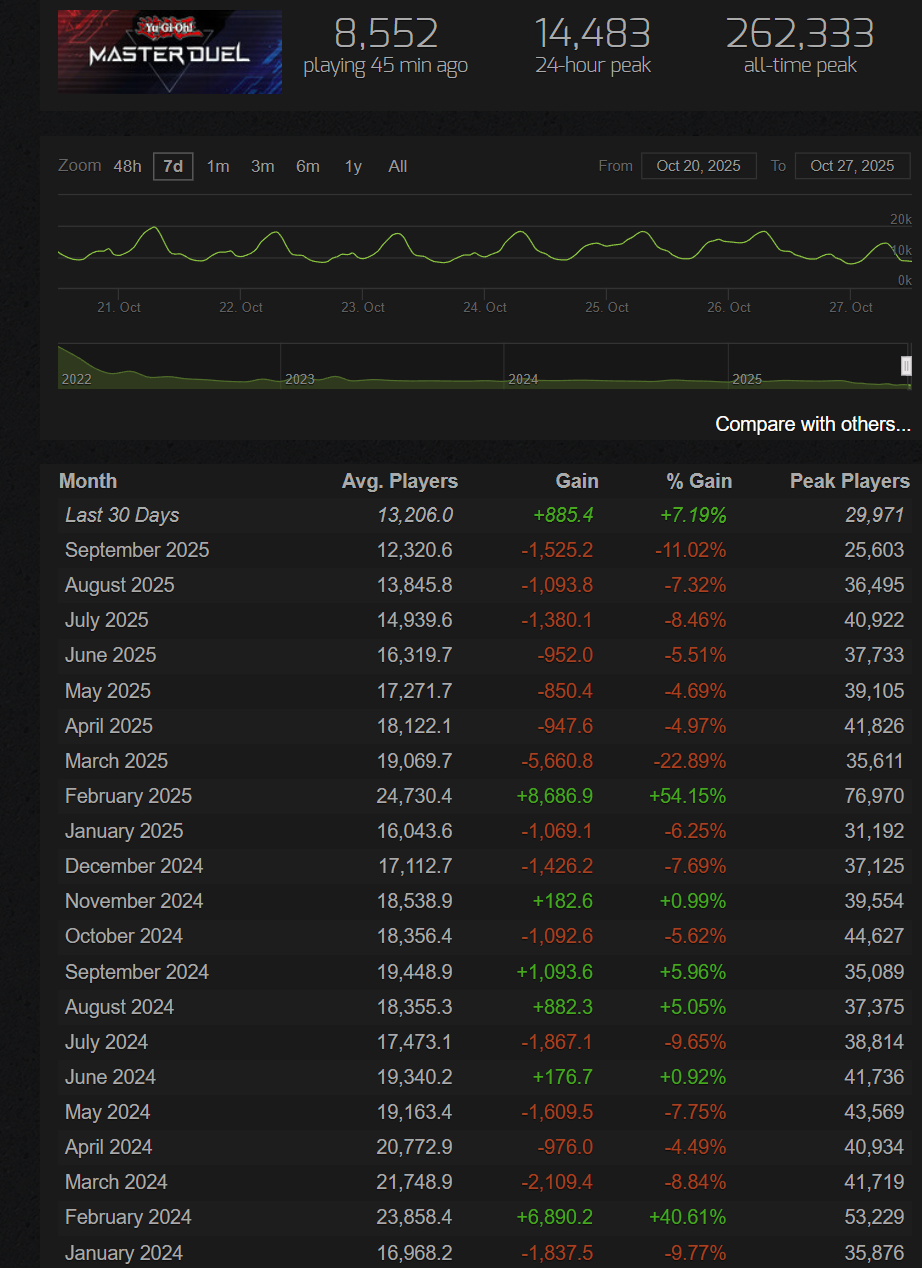Click the June 2024 month cell
922x1268 pixels.
110,1077
